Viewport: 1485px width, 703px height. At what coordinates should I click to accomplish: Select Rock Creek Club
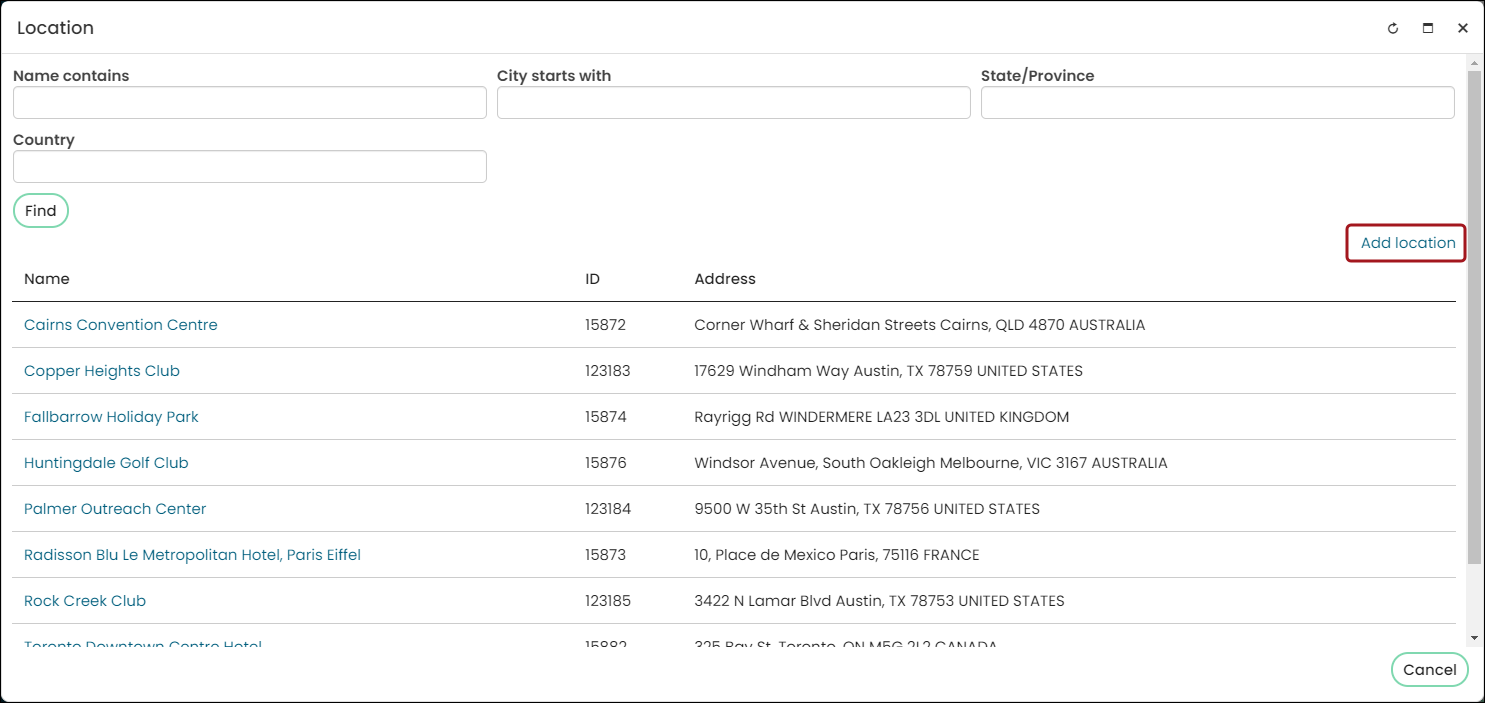point(85,601)
